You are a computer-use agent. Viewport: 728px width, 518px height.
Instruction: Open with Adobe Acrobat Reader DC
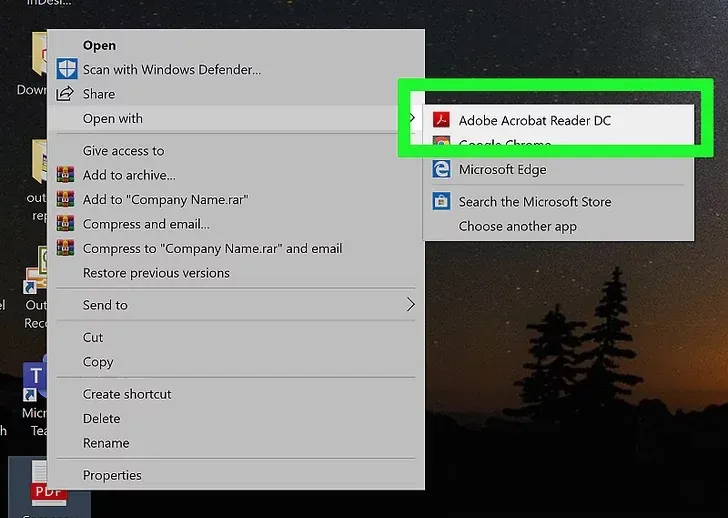coord(559,120)
